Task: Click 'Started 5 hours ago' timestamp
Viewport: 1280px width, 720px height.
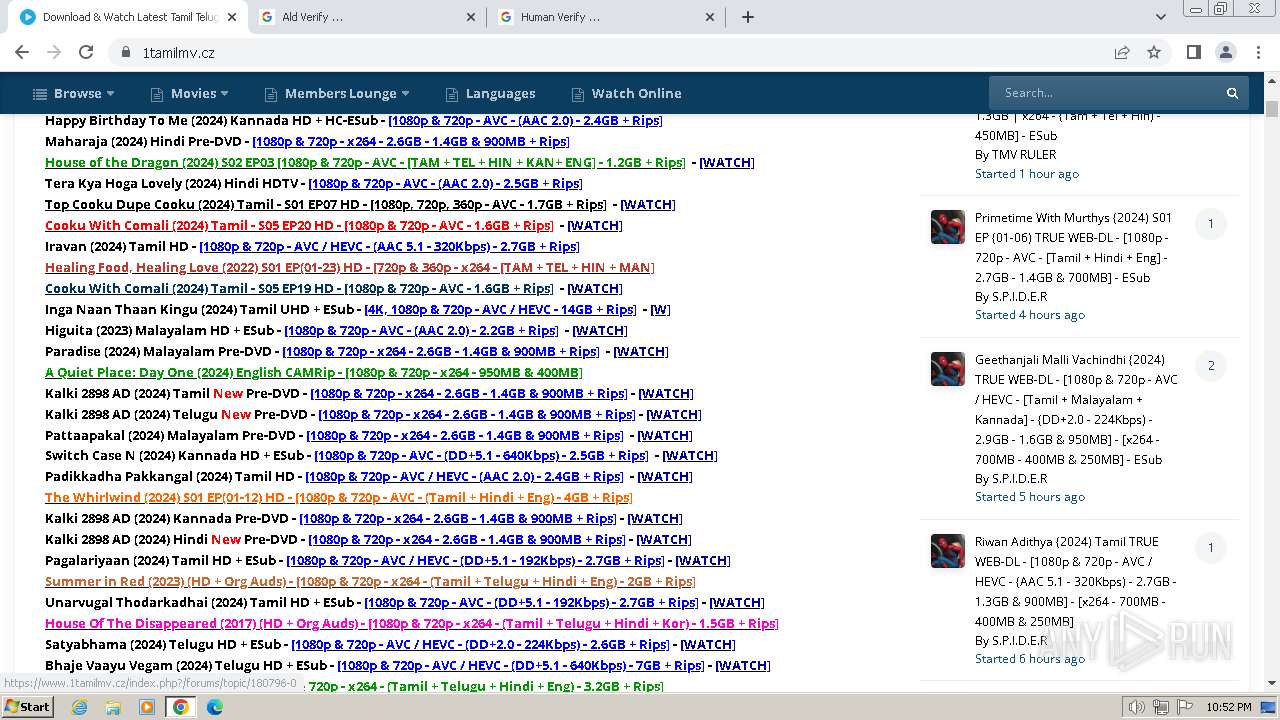Action: [x=1030, y=496]
